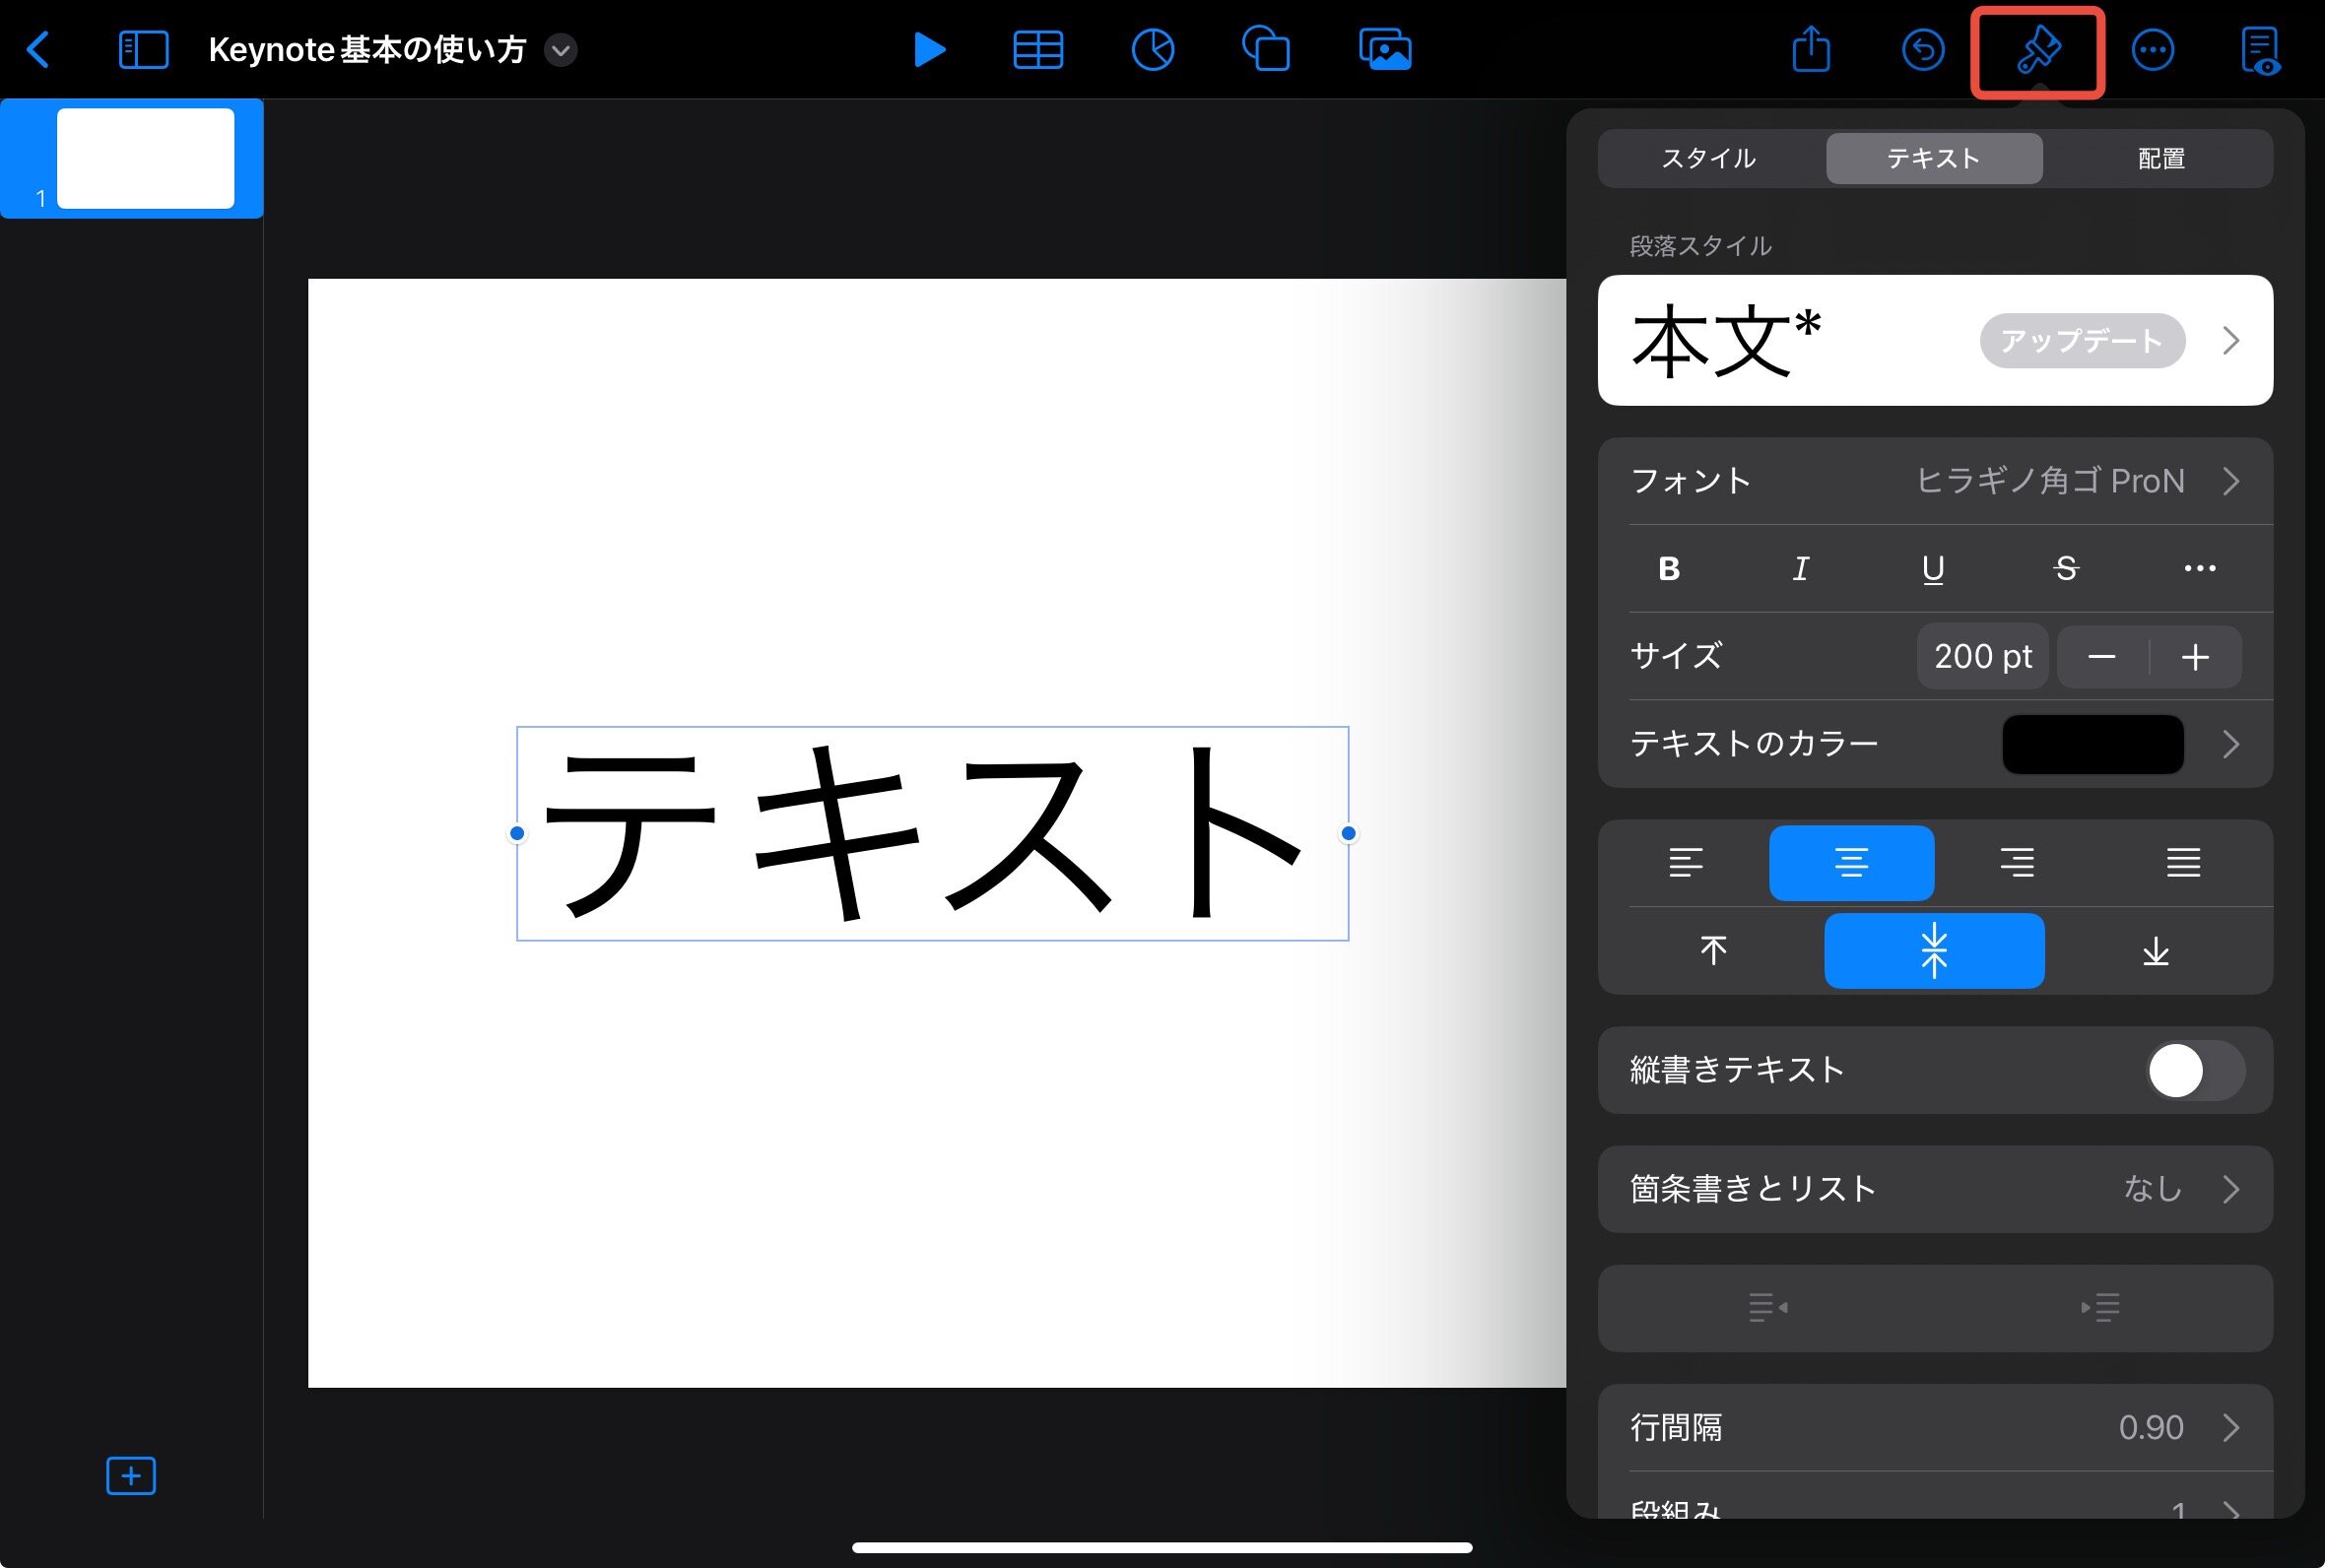Tap the 200 pt size field
This screenshot has height=1568, width=2325.
coord(1982,657)
